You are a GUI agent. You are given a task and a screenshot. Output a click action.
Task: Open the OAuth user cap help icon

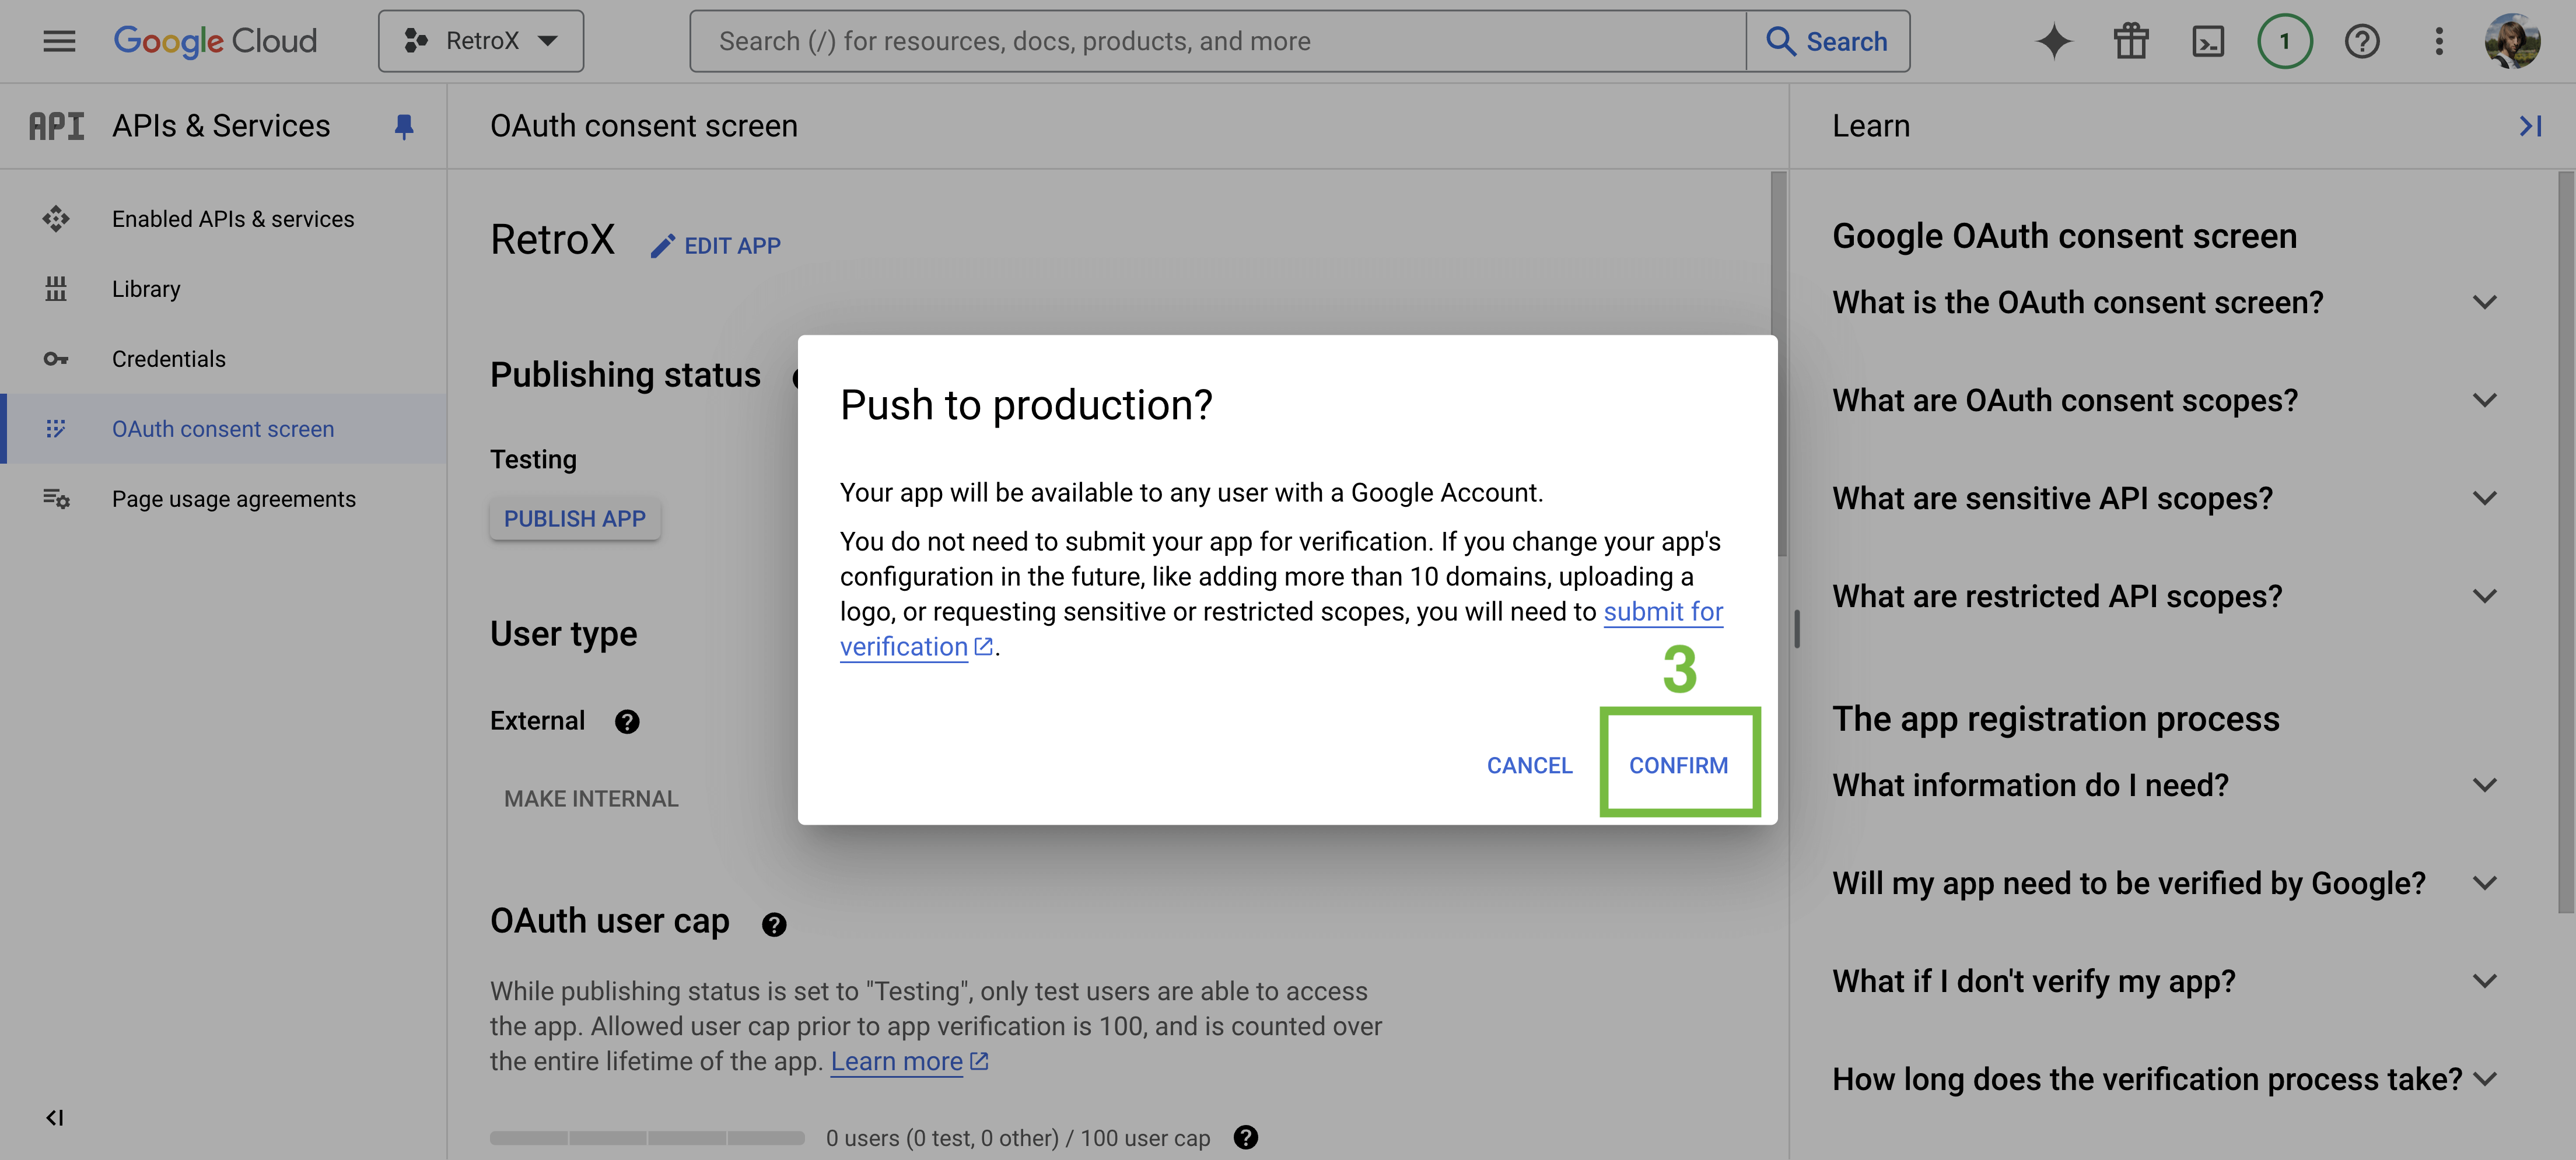pyautogui.click(x=774, y=925)
